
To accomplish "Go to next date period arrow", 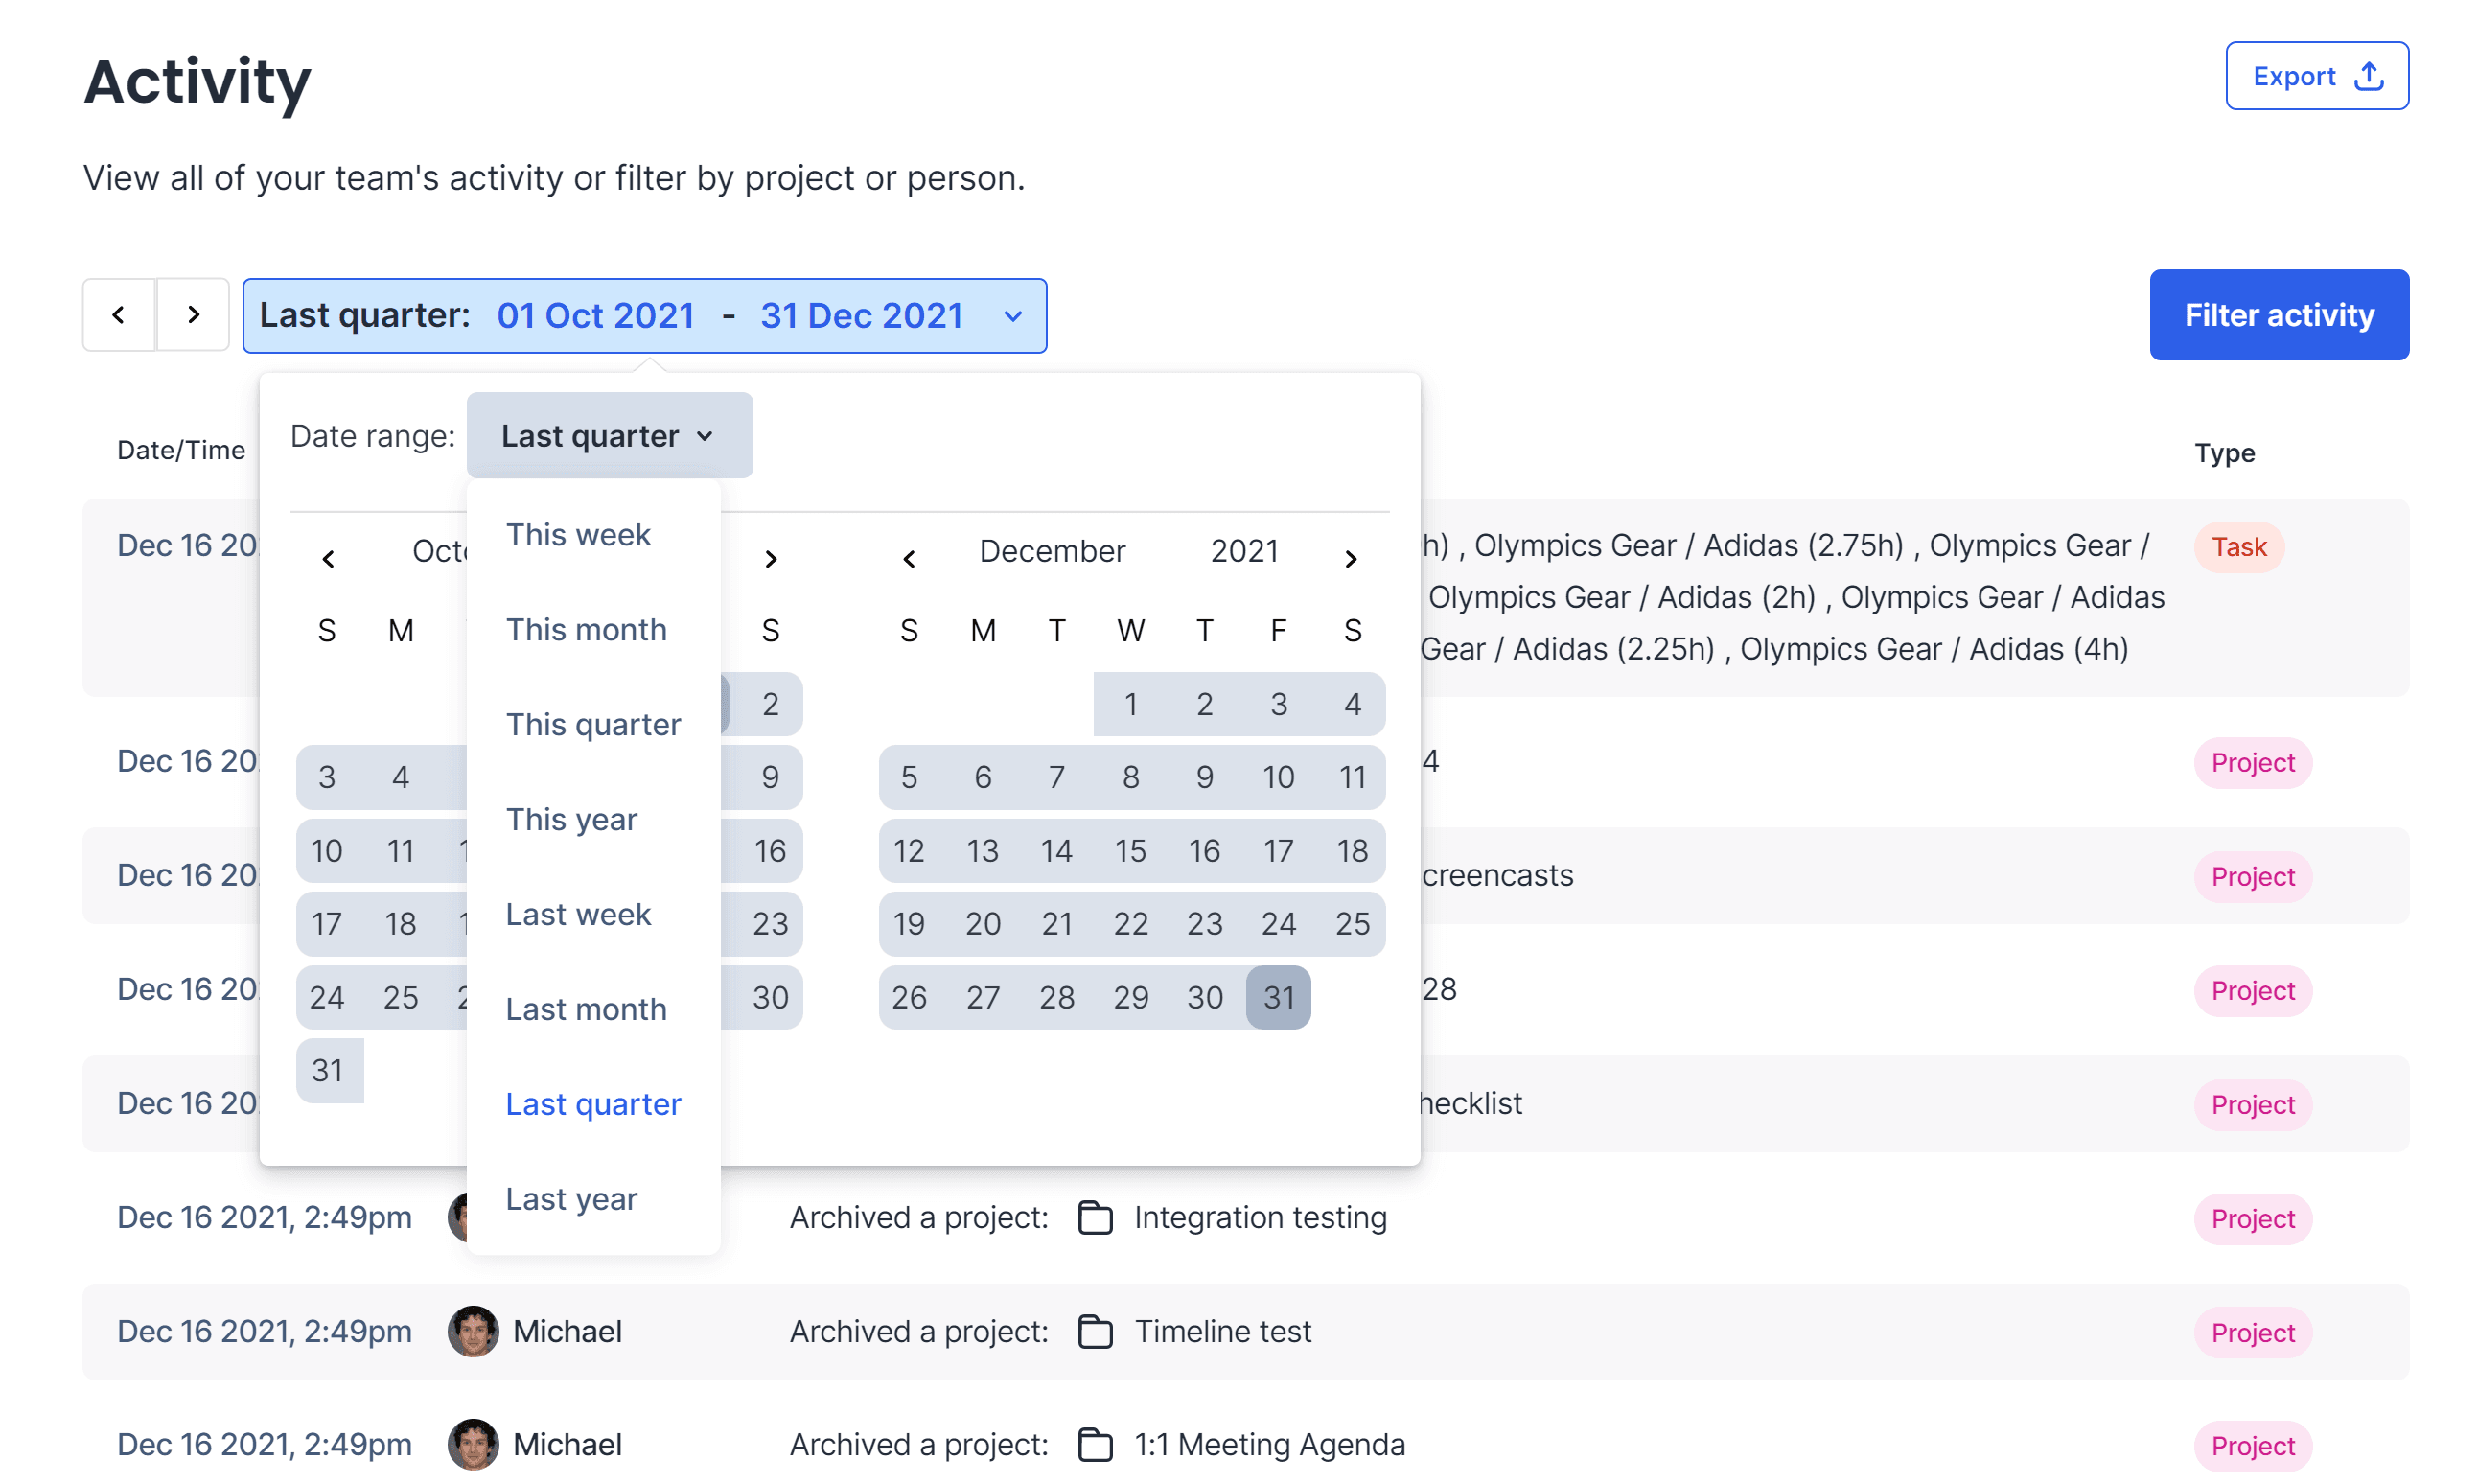I will point(194,315).
